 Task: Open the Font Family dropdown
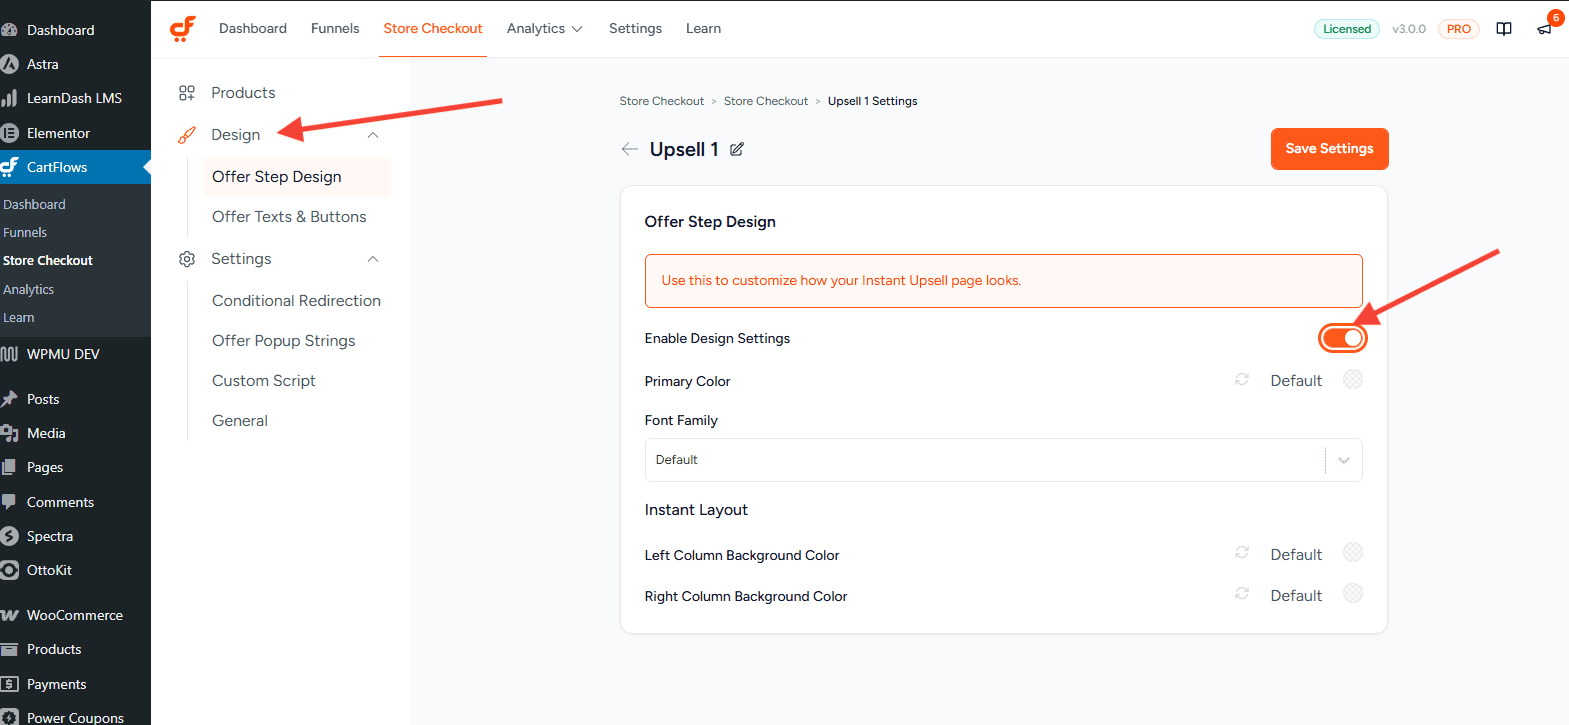tap(1003, 460)
